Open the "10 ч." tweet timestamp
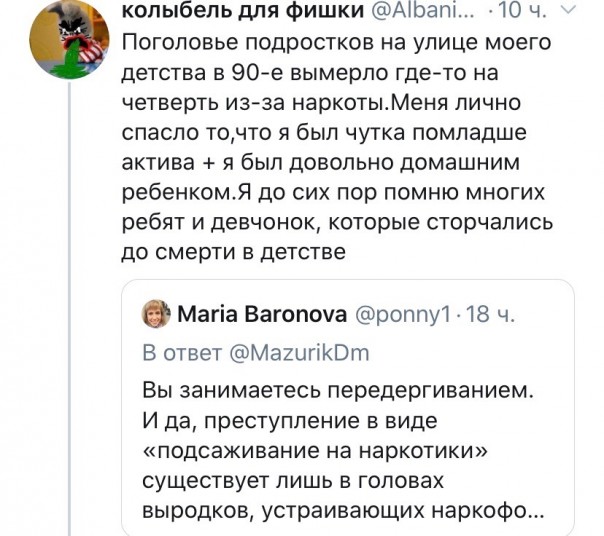 pos(527,12)
